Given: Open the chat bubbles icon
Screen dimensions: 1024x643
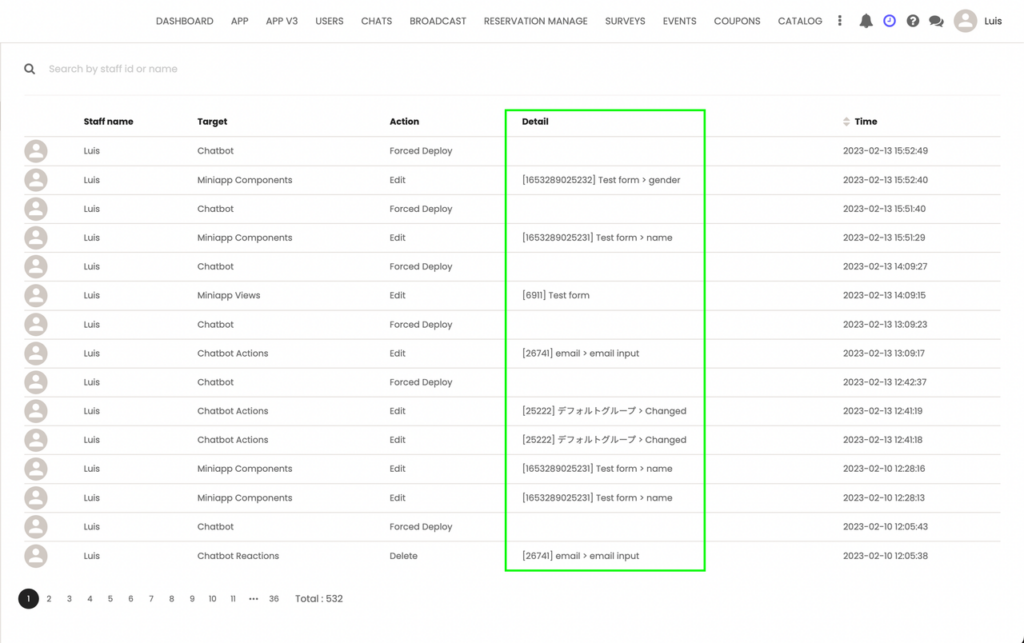Looking at the screenshot, I should 936,21.
